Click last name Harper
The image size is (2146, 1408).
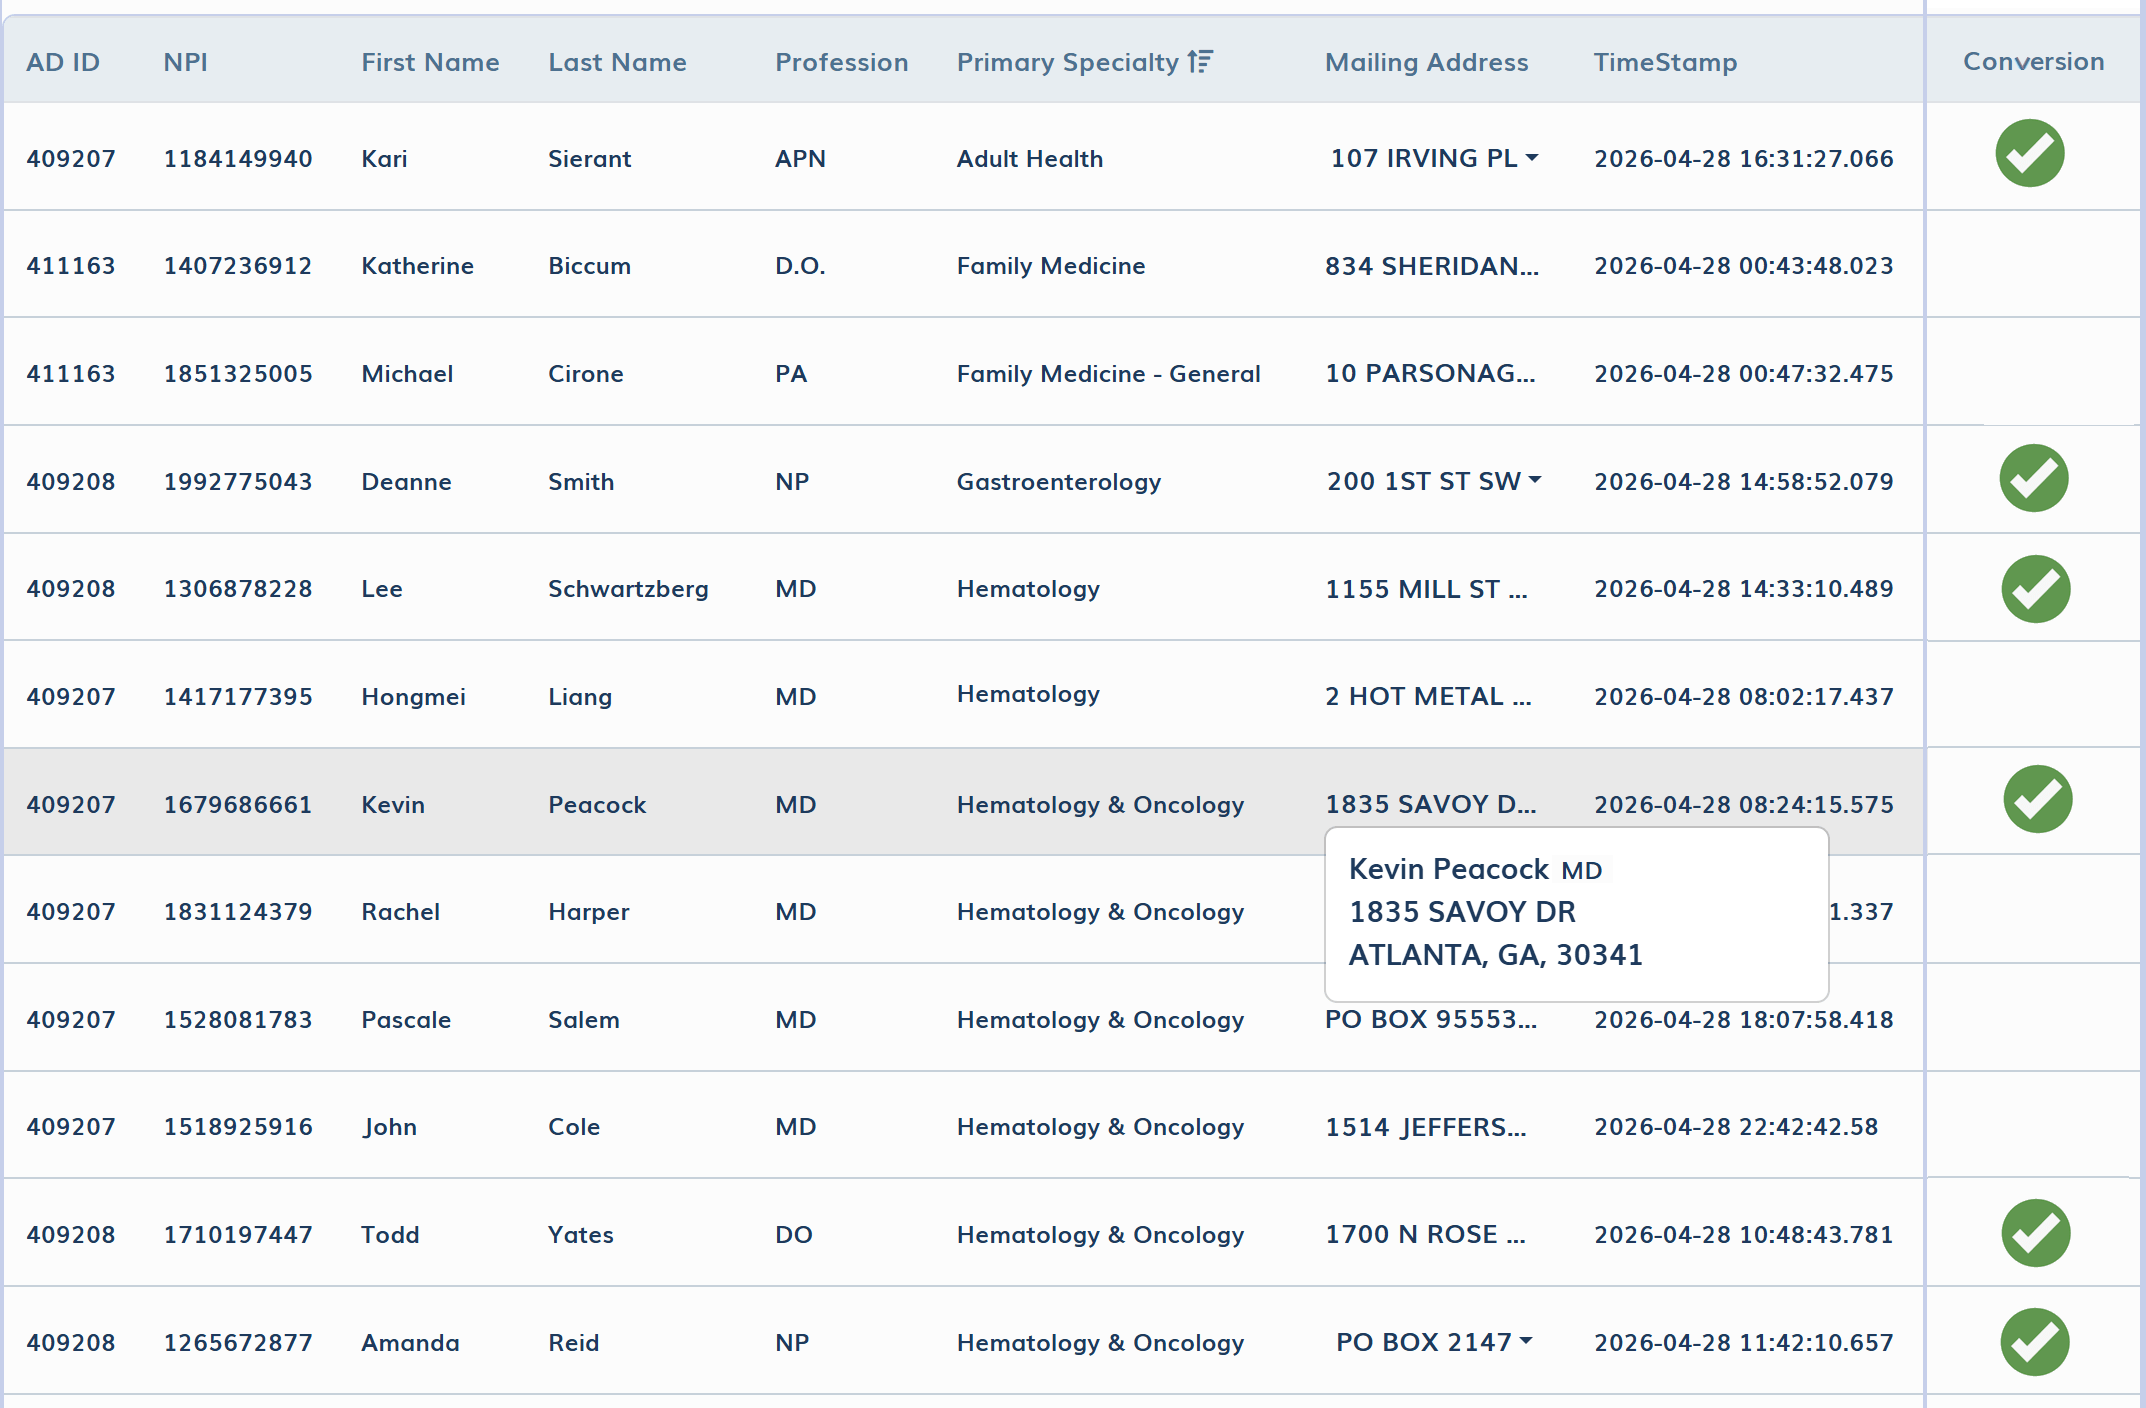(589, 911)
